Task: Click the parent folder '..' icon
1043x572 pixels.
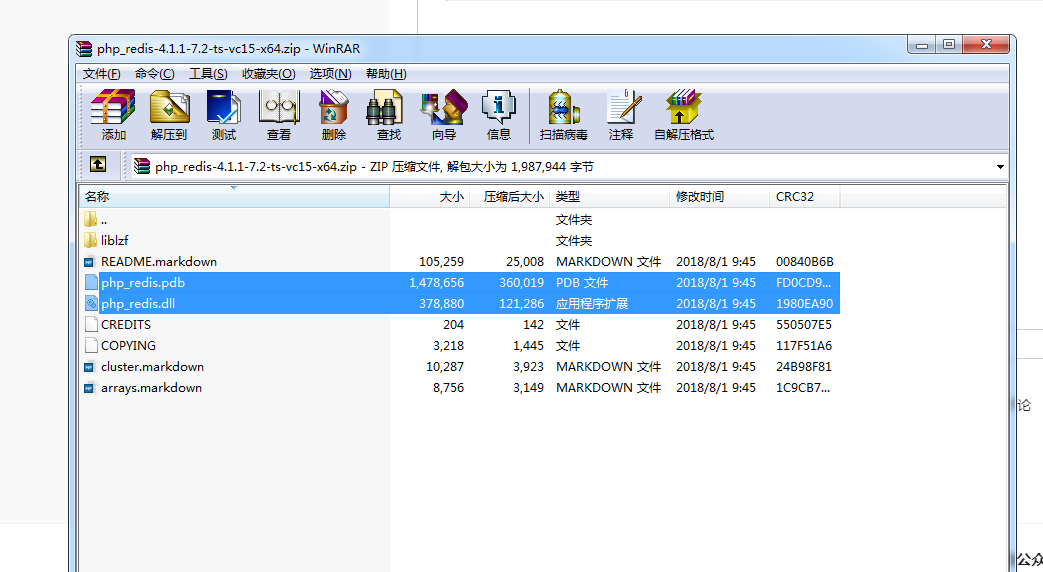Action: [x=90, y=219]
